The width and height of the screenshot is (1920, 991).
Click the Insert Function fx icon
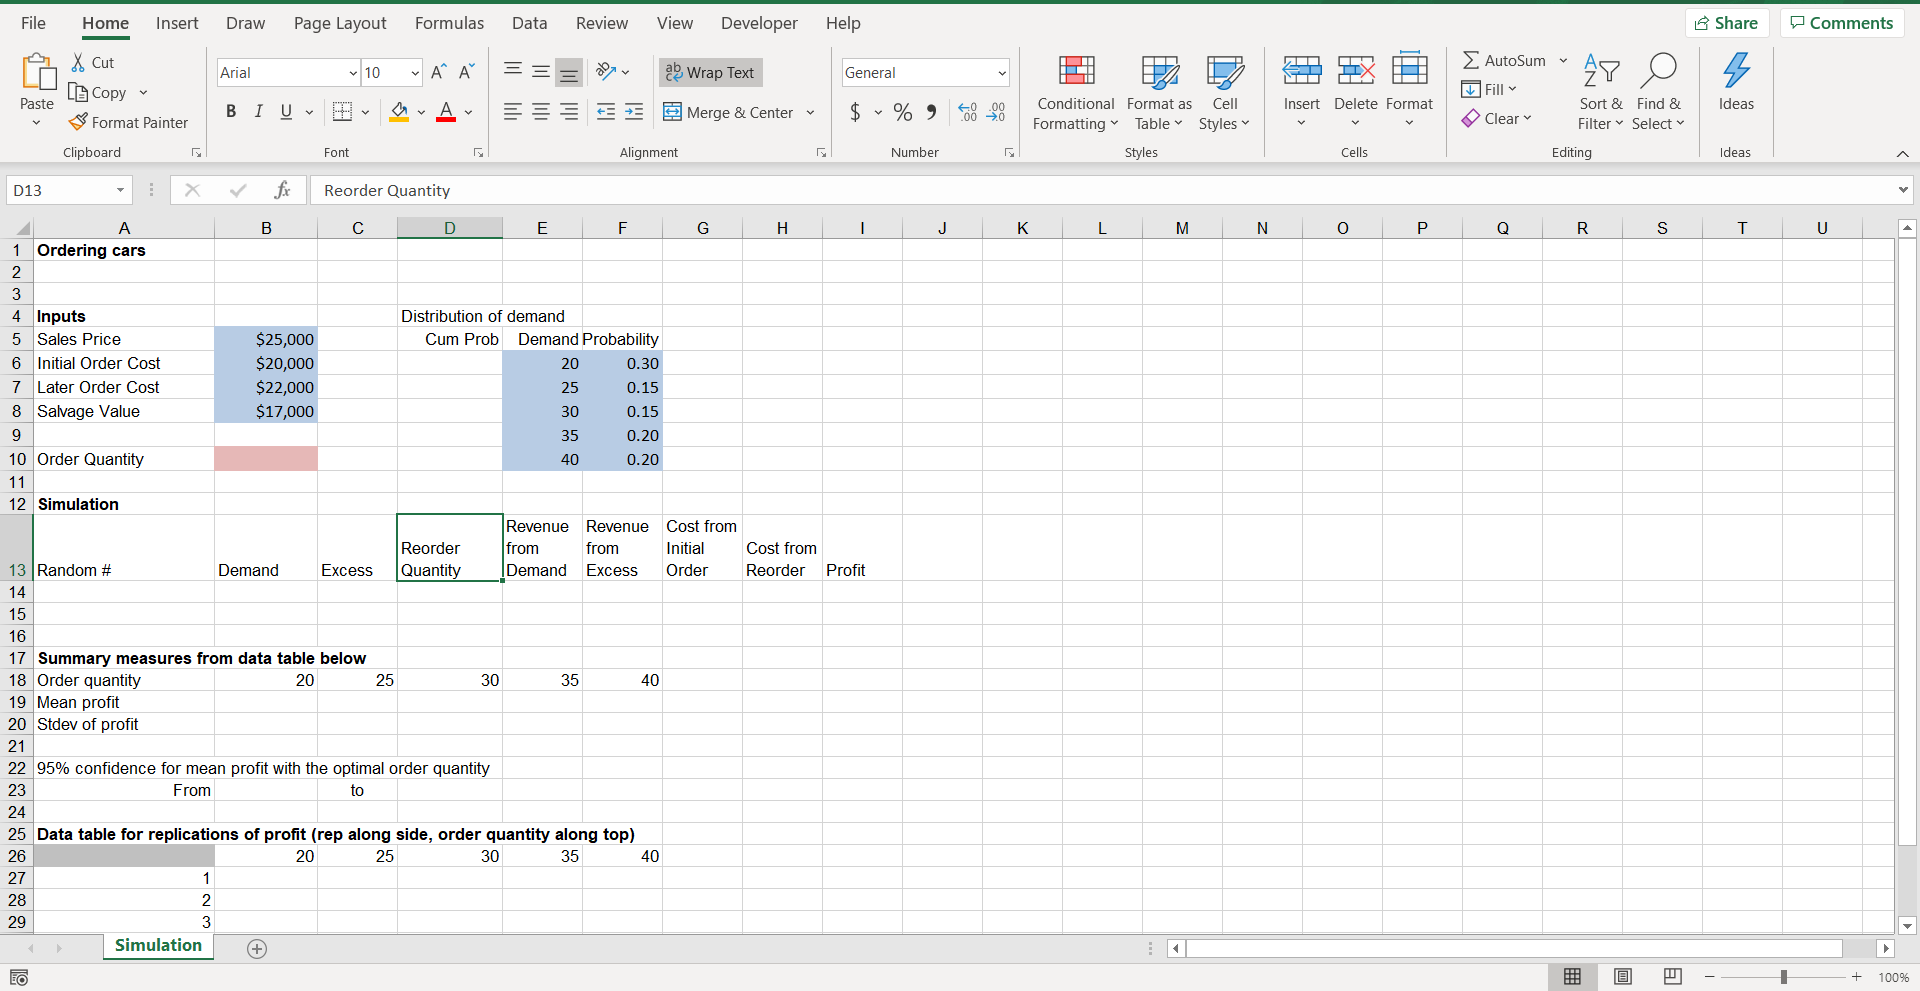click(282, 190)
